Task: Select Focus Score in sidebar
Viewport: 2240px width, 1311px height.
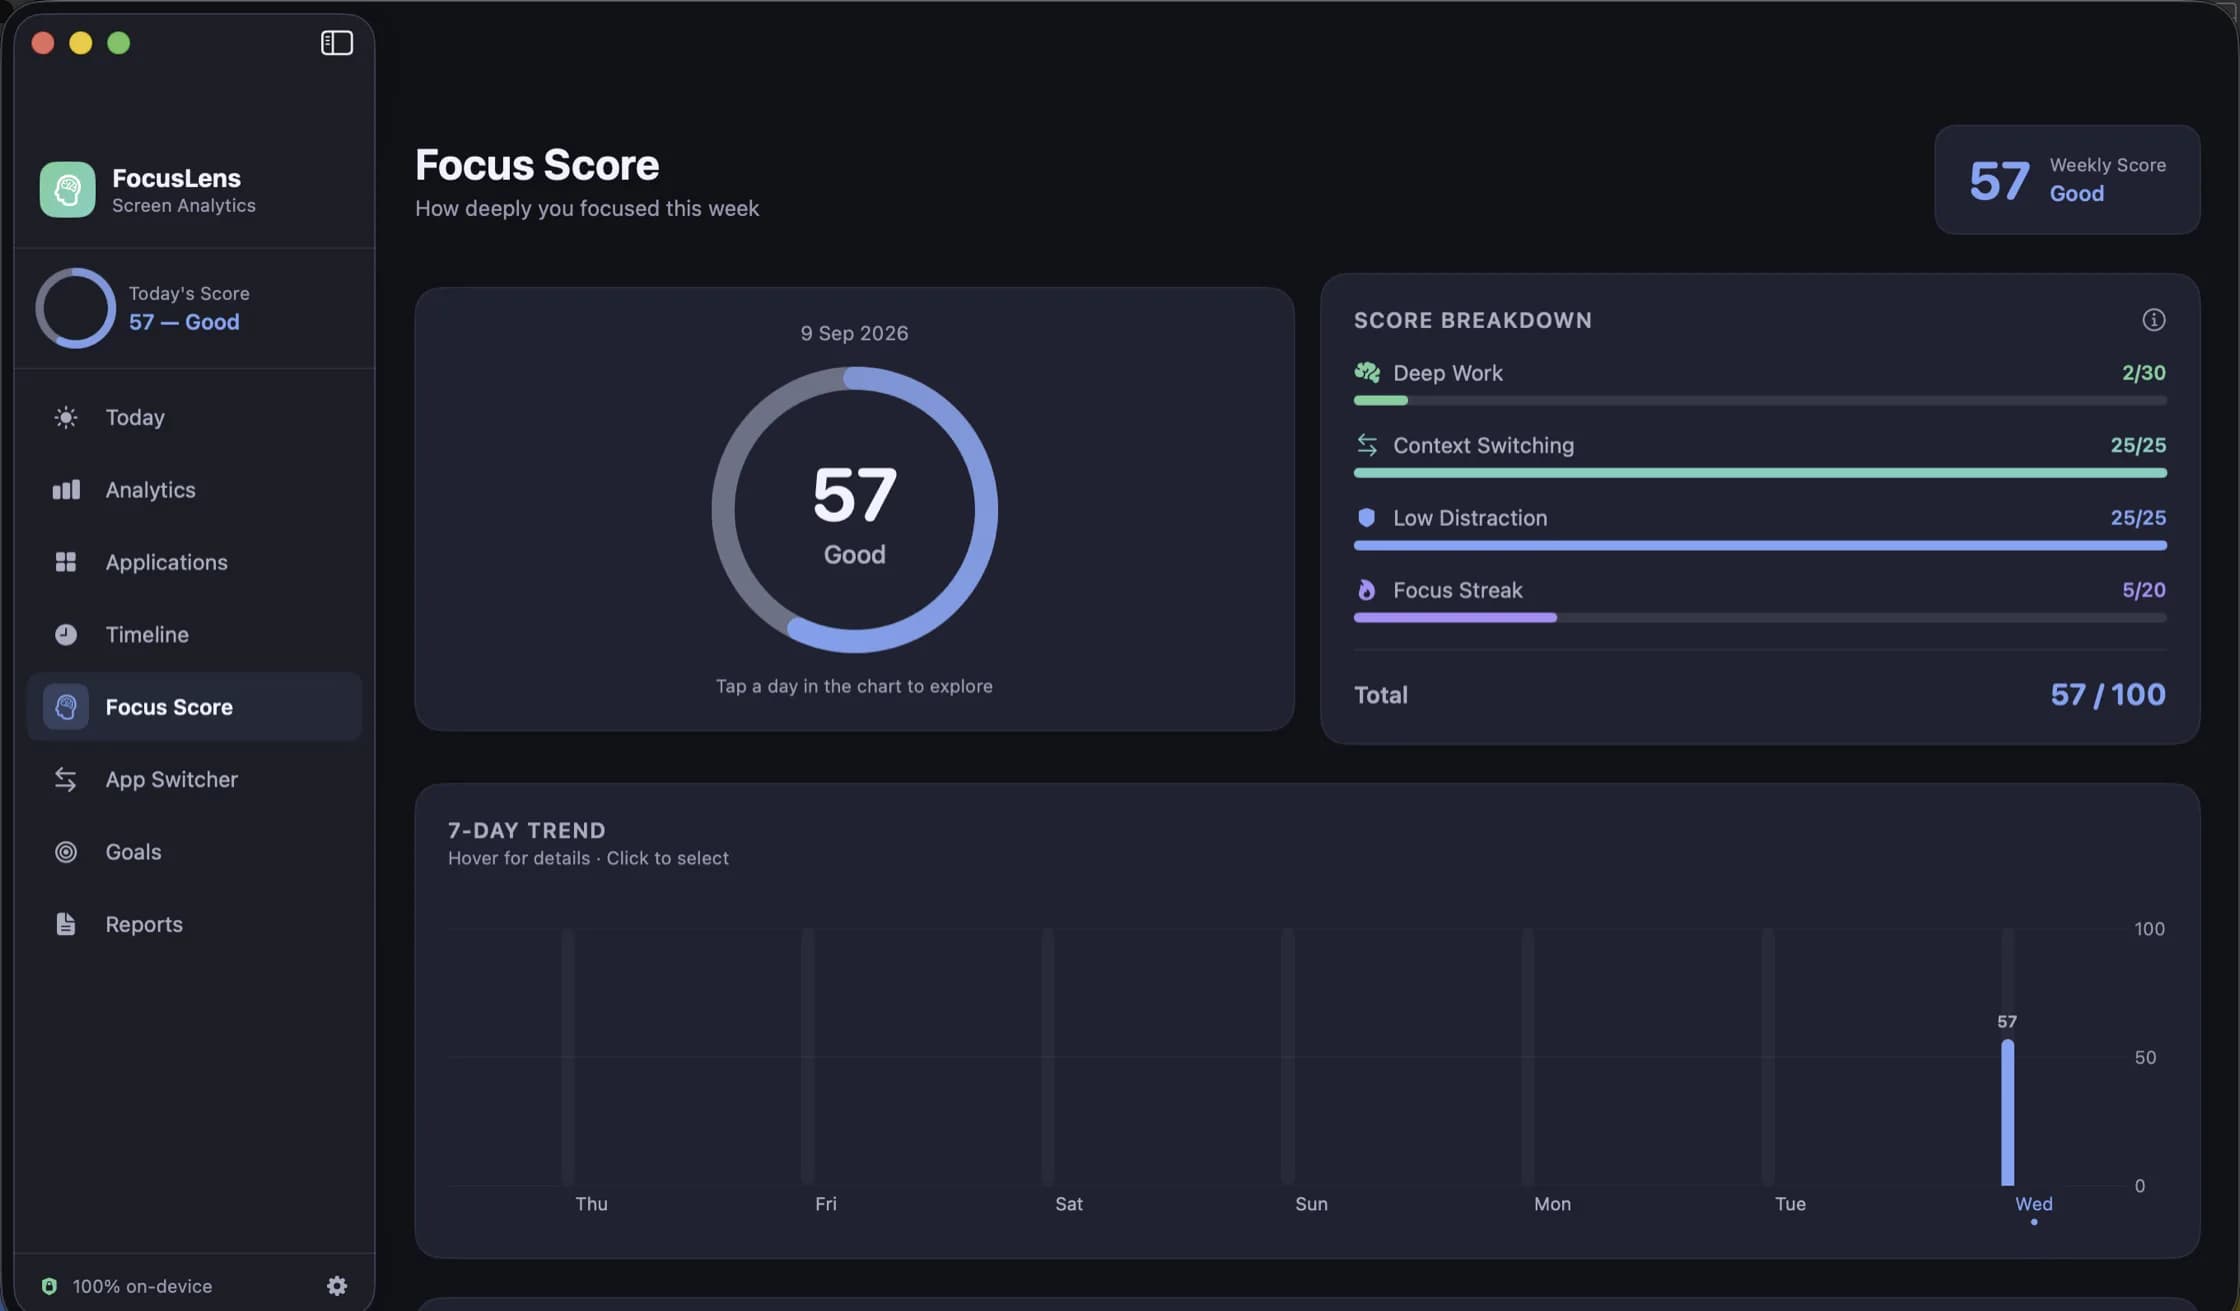Action: point(194,707)
